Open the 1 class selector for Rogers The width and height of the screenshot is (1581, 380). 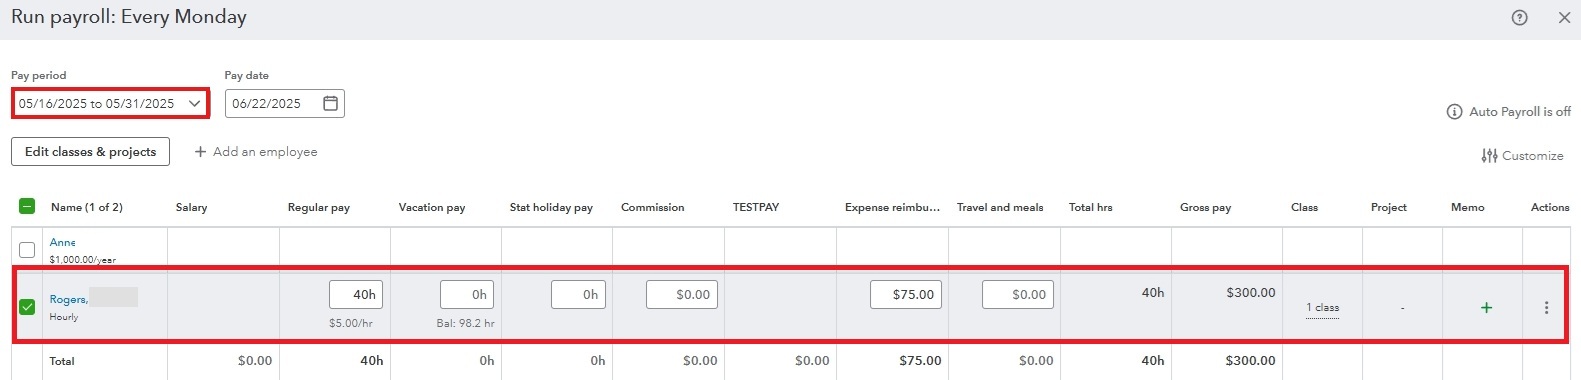1322,308
